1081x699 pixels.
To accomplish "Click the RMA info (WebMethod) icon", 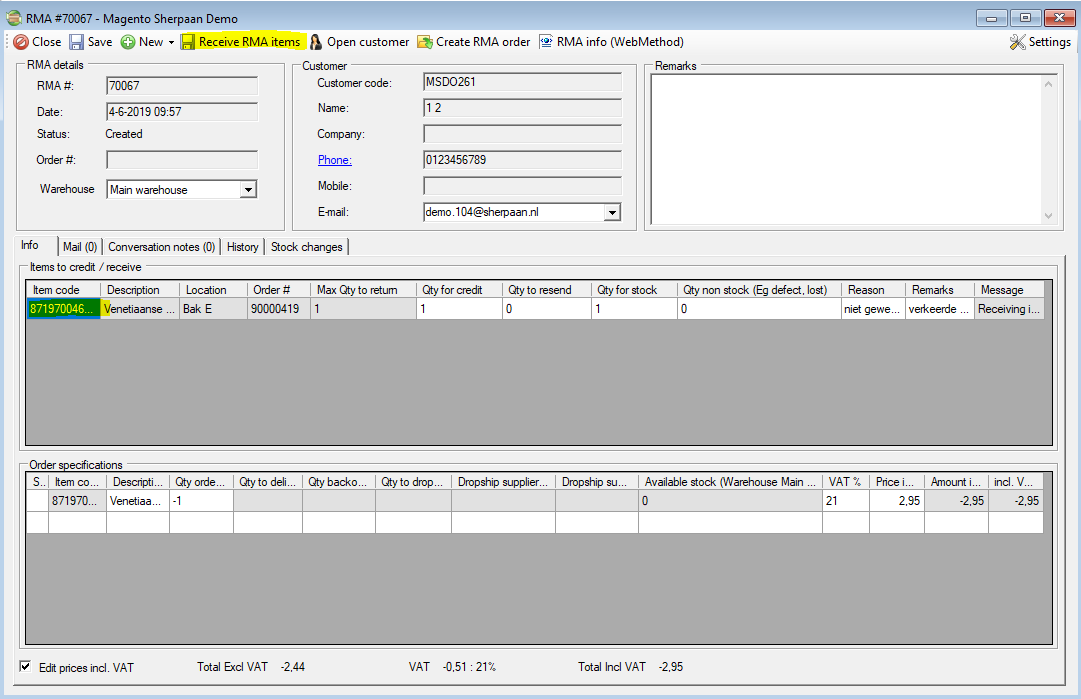I will [546, 42].
